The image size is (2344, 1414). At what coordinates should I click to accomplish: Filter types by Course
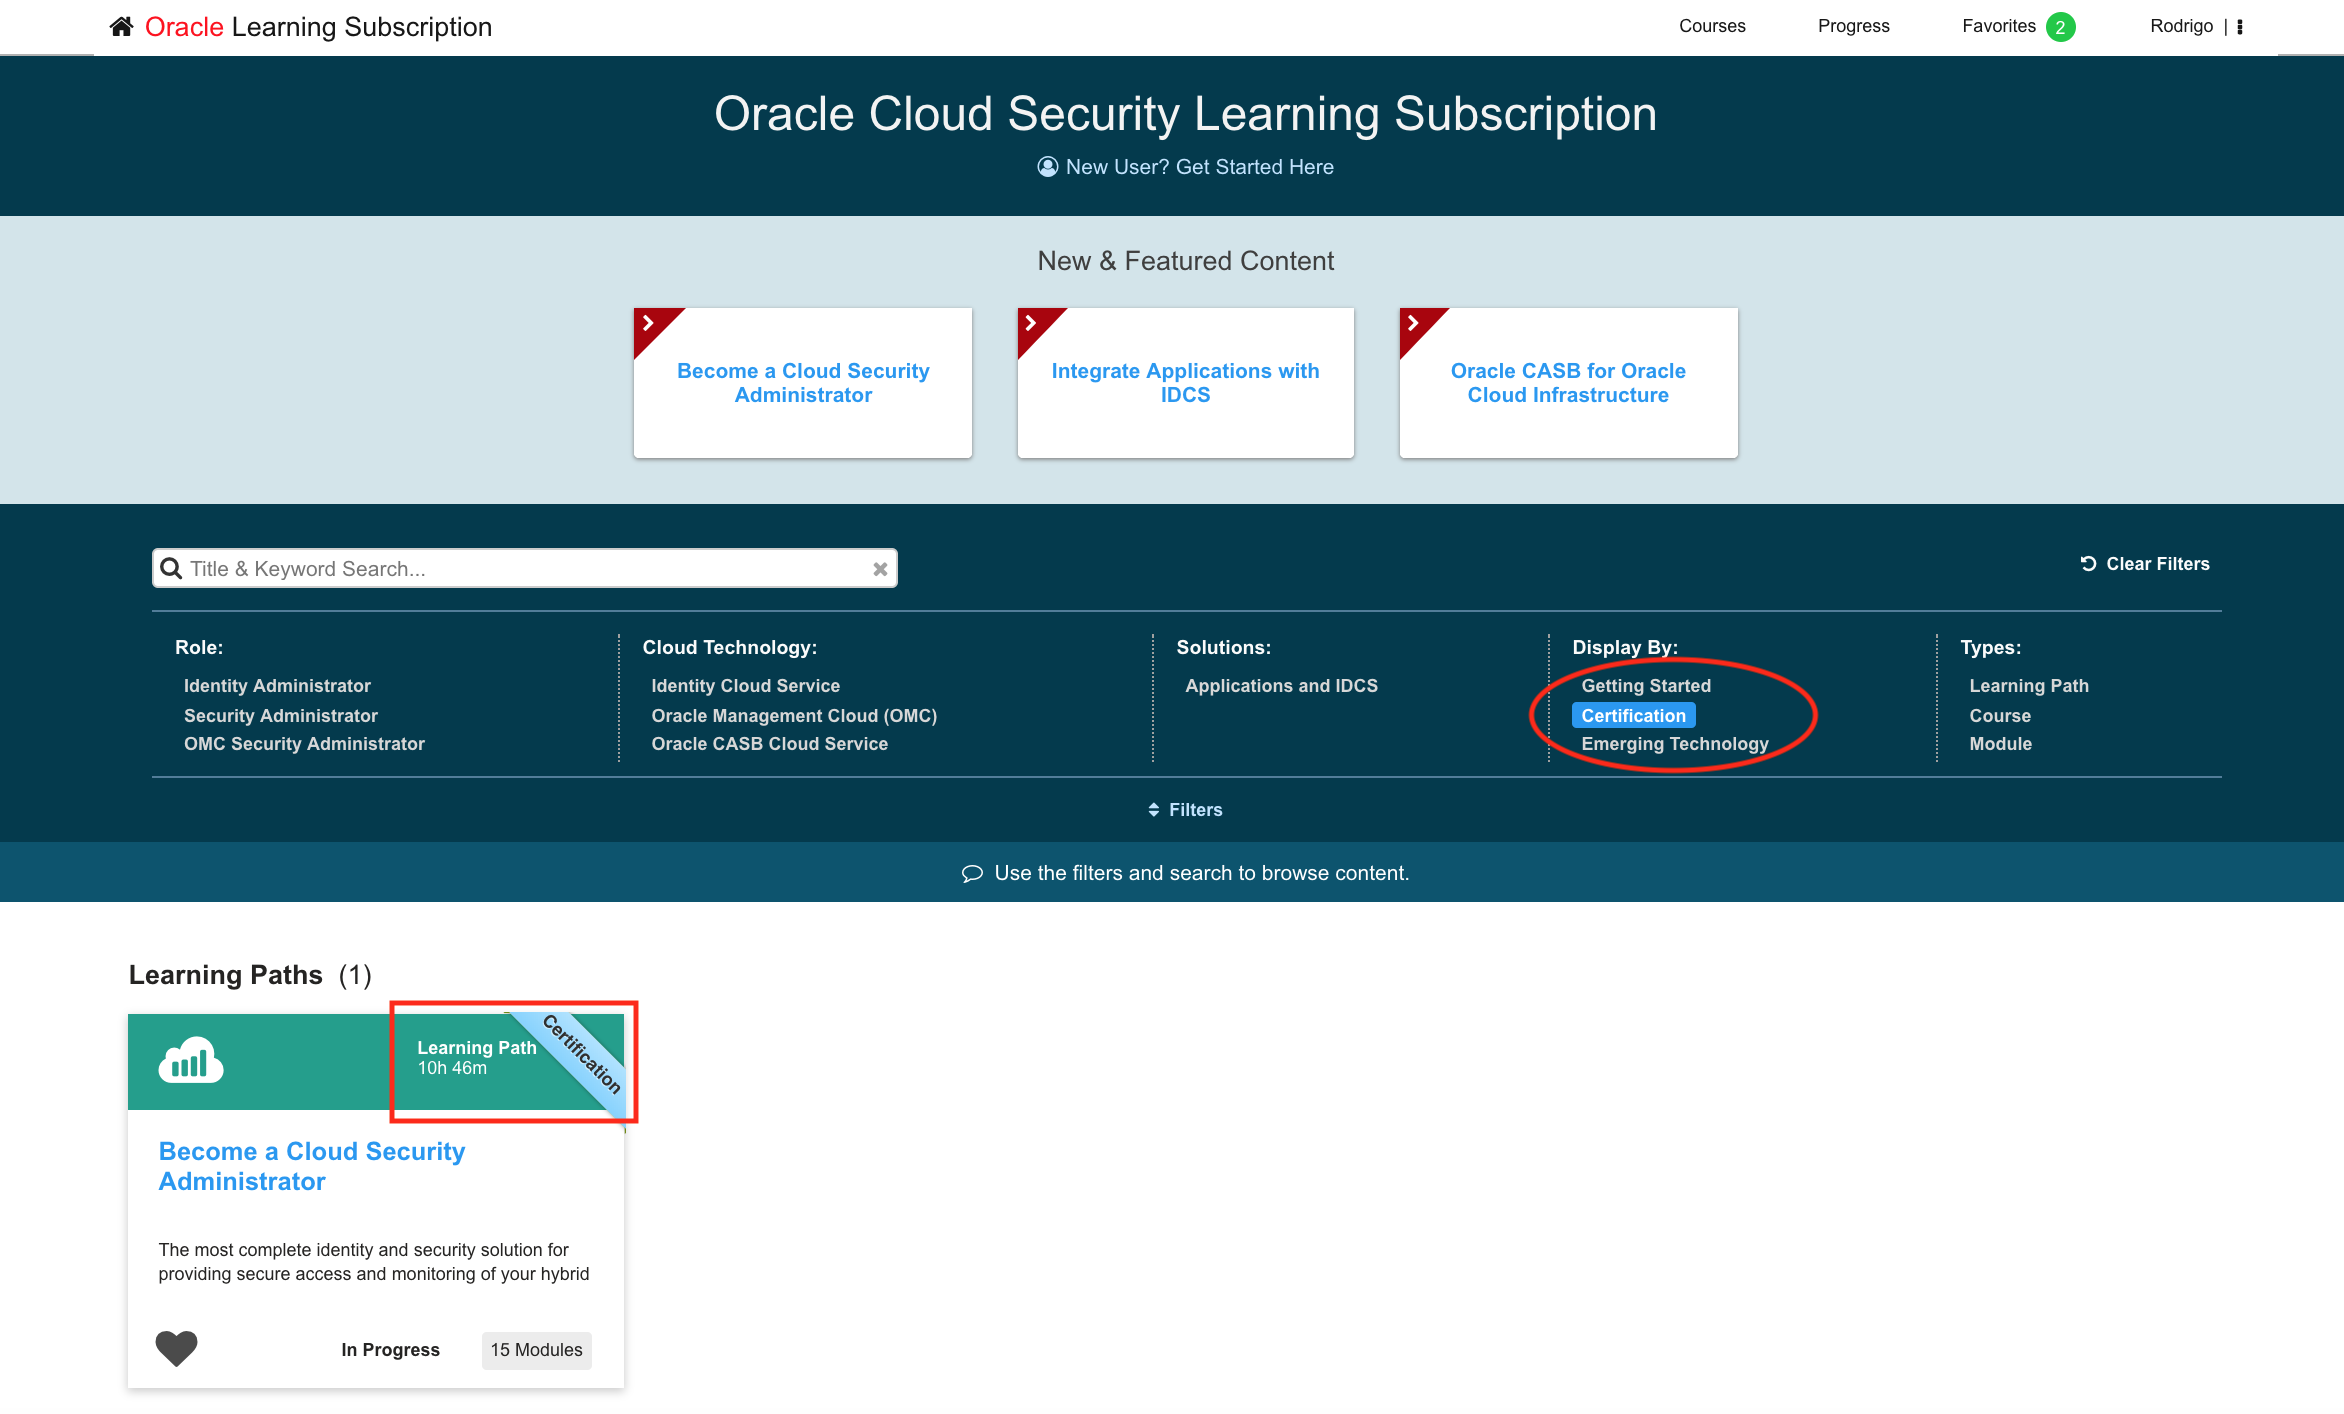click(x=2000, y=716)
